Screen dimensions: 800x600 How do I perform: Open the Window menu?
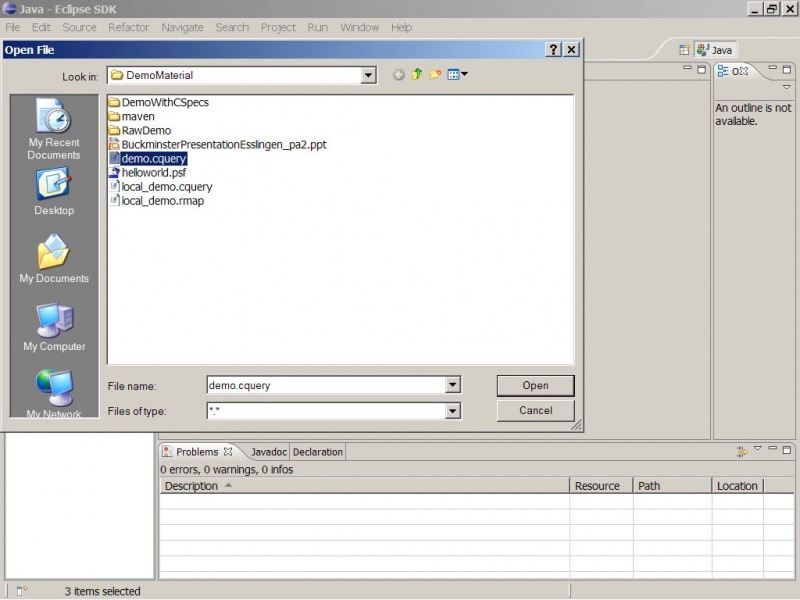tap(360, 28)
